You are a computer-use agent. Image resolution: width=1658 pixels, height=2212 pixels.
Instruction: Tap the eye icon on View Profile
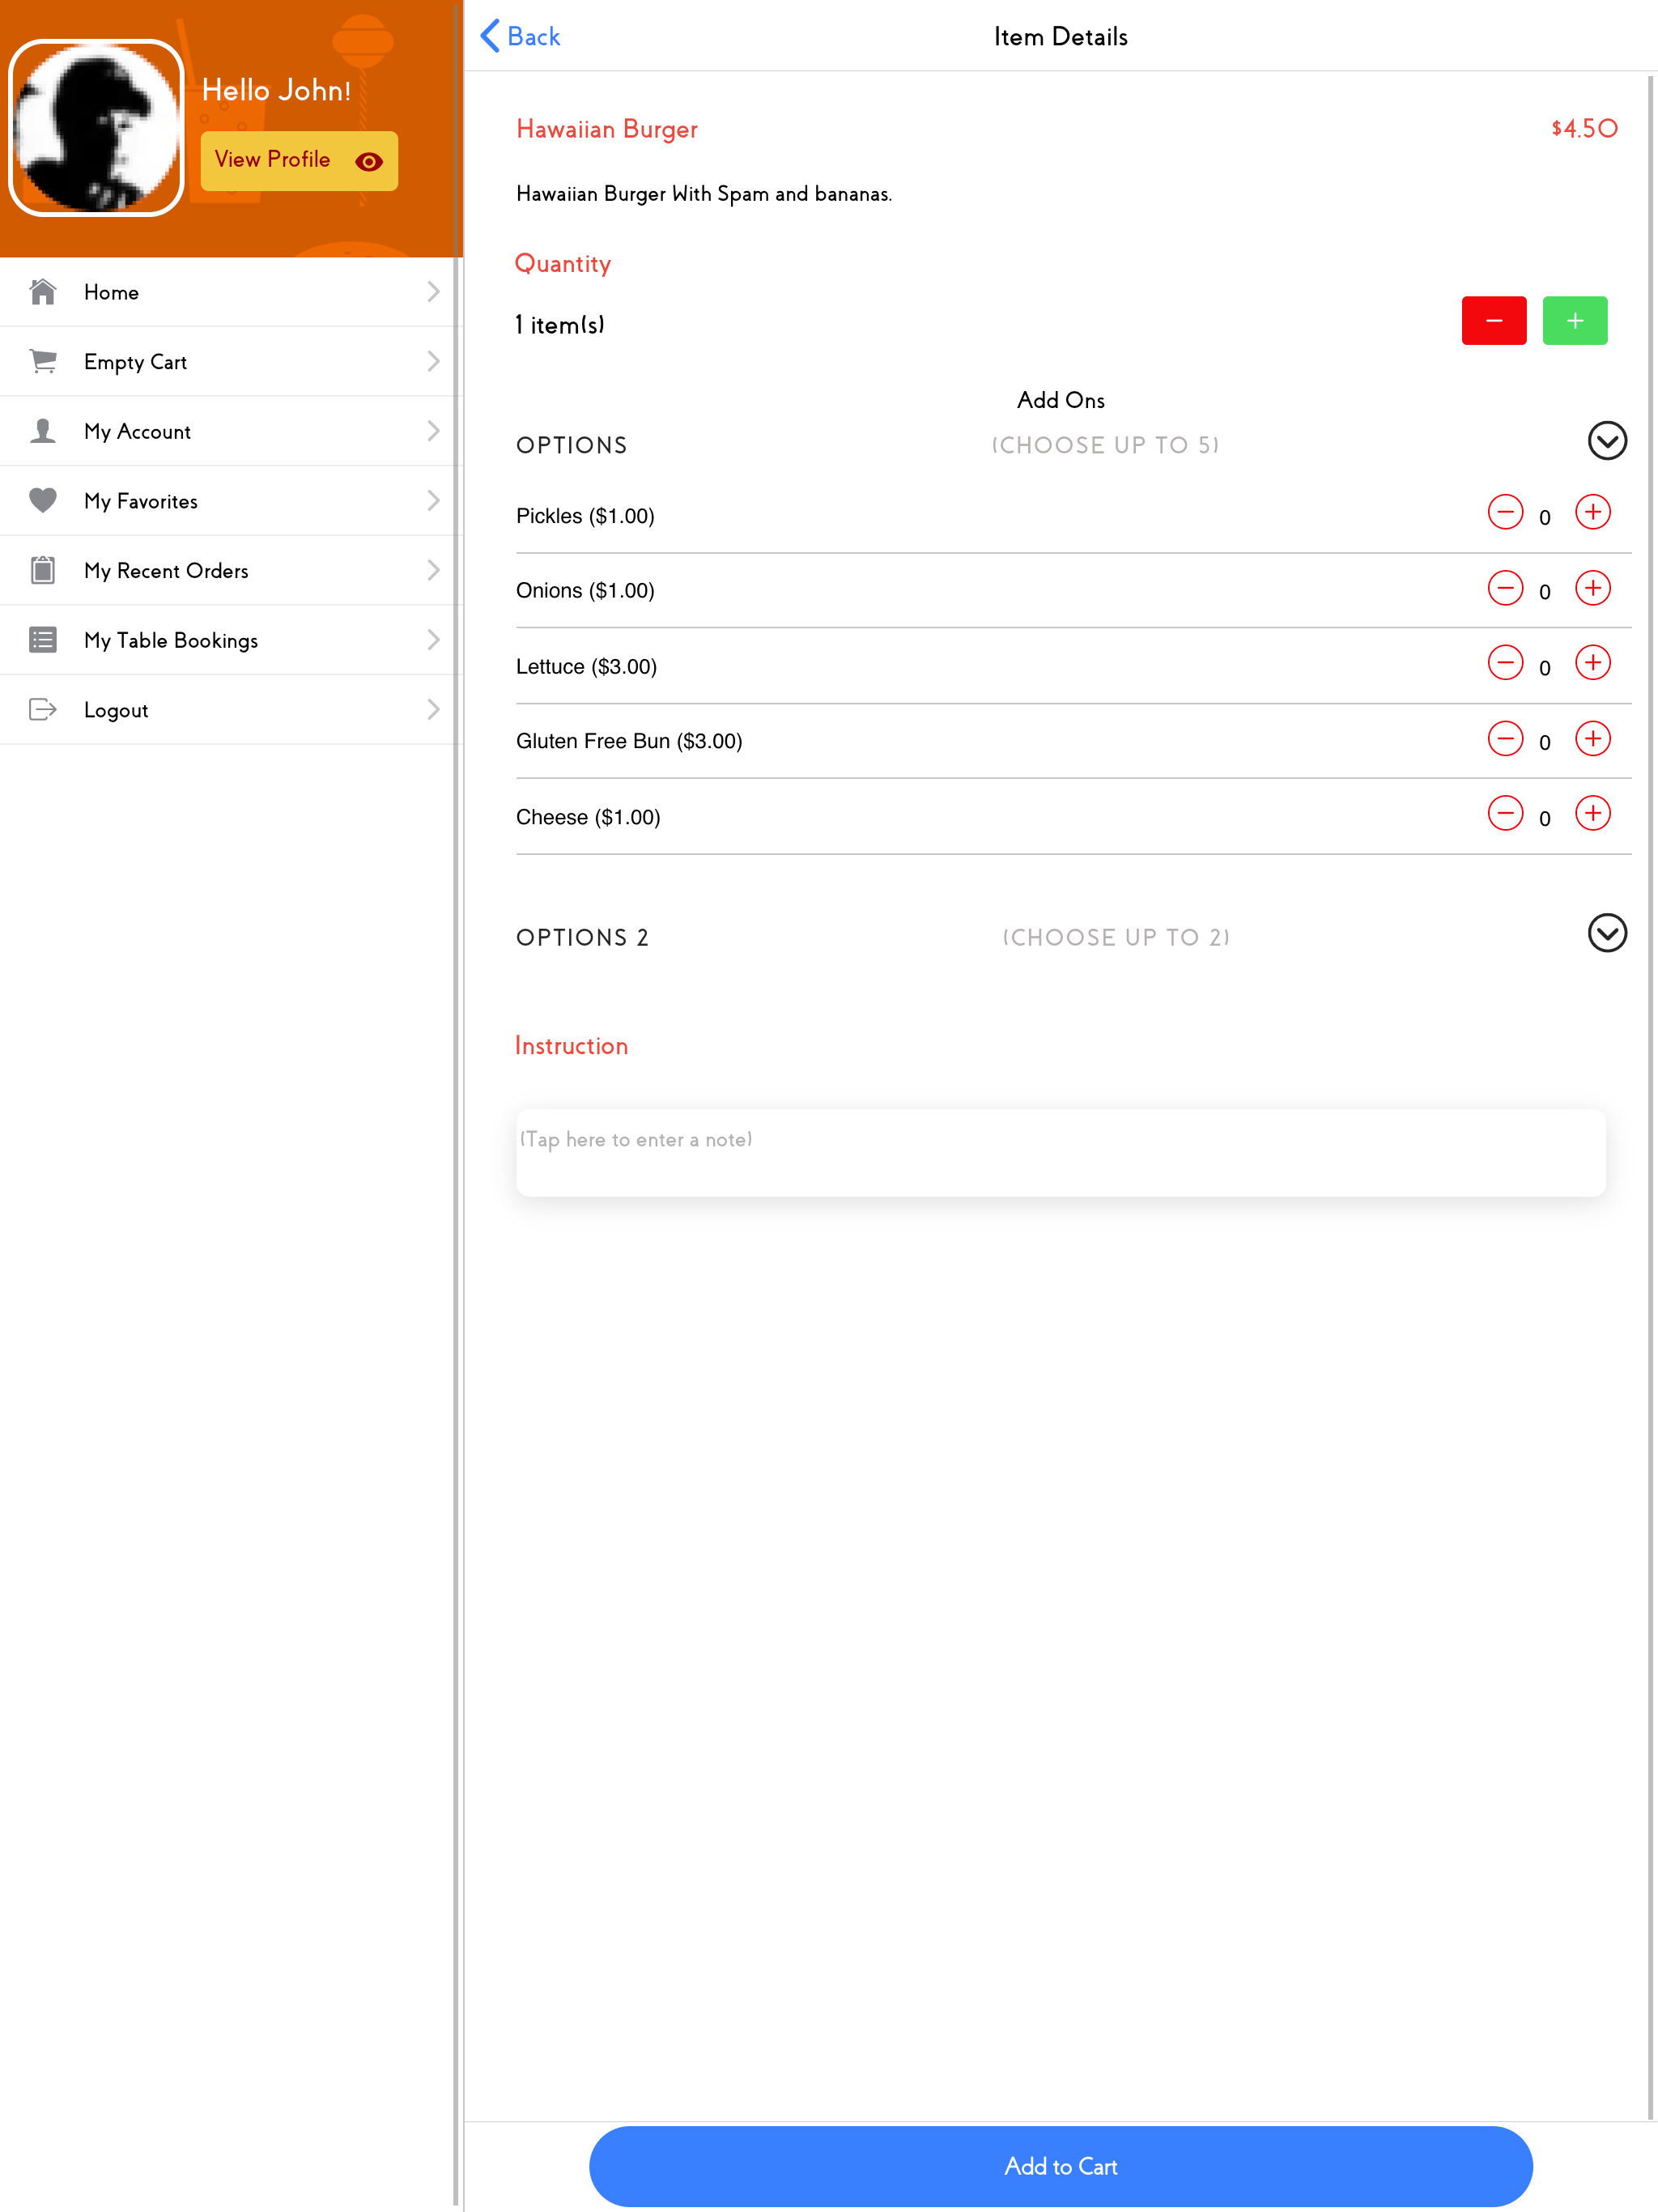point(369,162)
